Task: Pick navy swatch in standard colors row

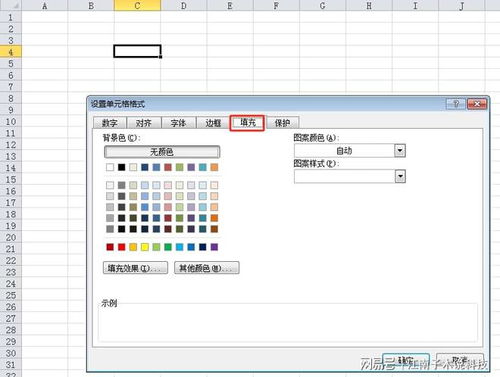Action: 203,247
